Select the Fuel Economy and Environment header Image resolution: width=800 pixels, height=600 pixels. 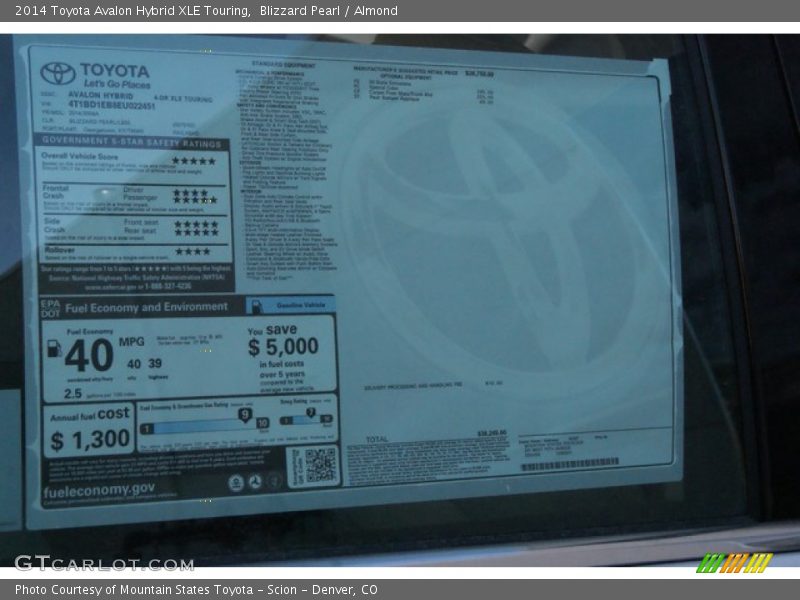tap(147, 306)
